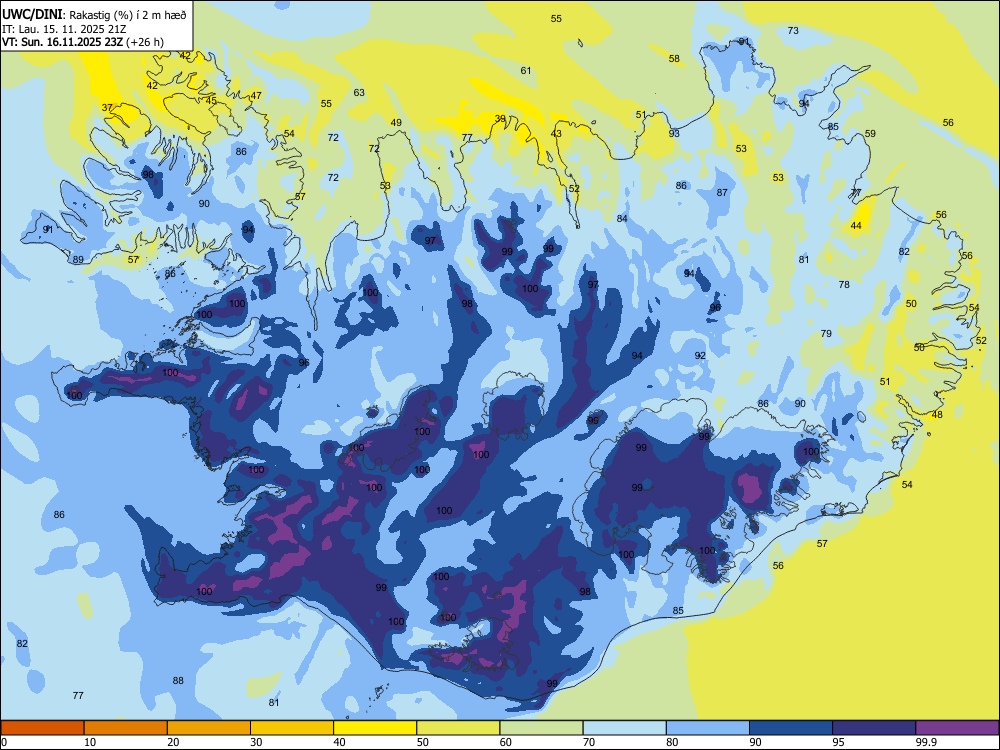Click the amber 20–30 legend swatch

(209, 728)
